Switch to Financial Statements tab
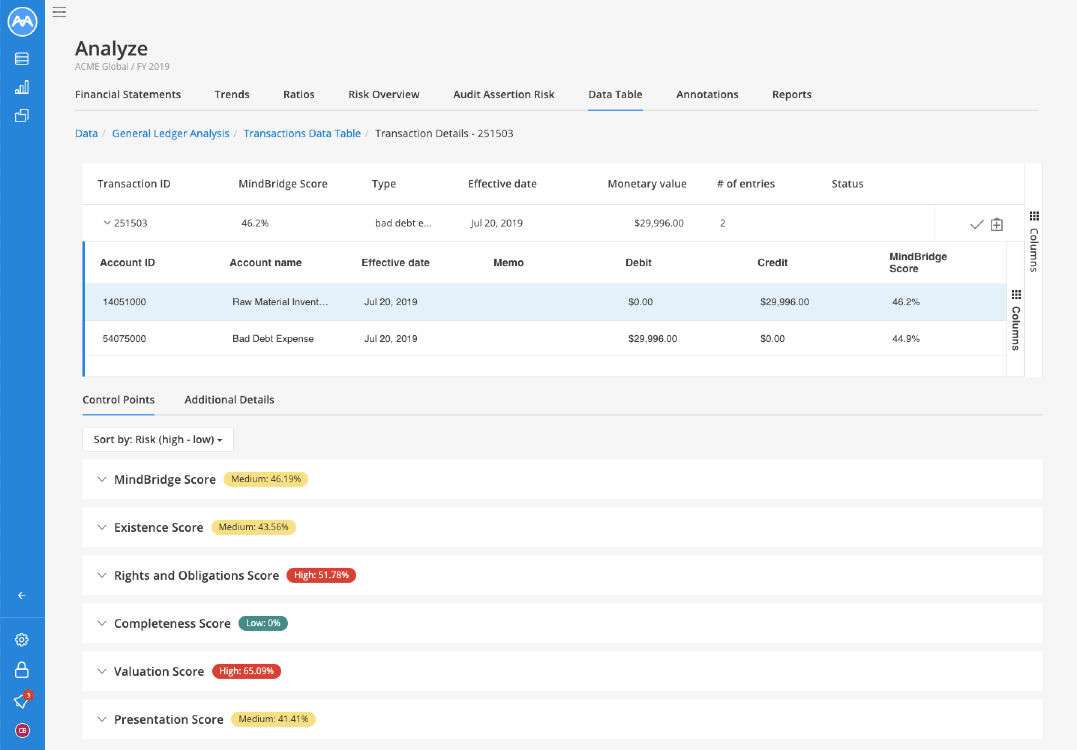 point(128,95)
